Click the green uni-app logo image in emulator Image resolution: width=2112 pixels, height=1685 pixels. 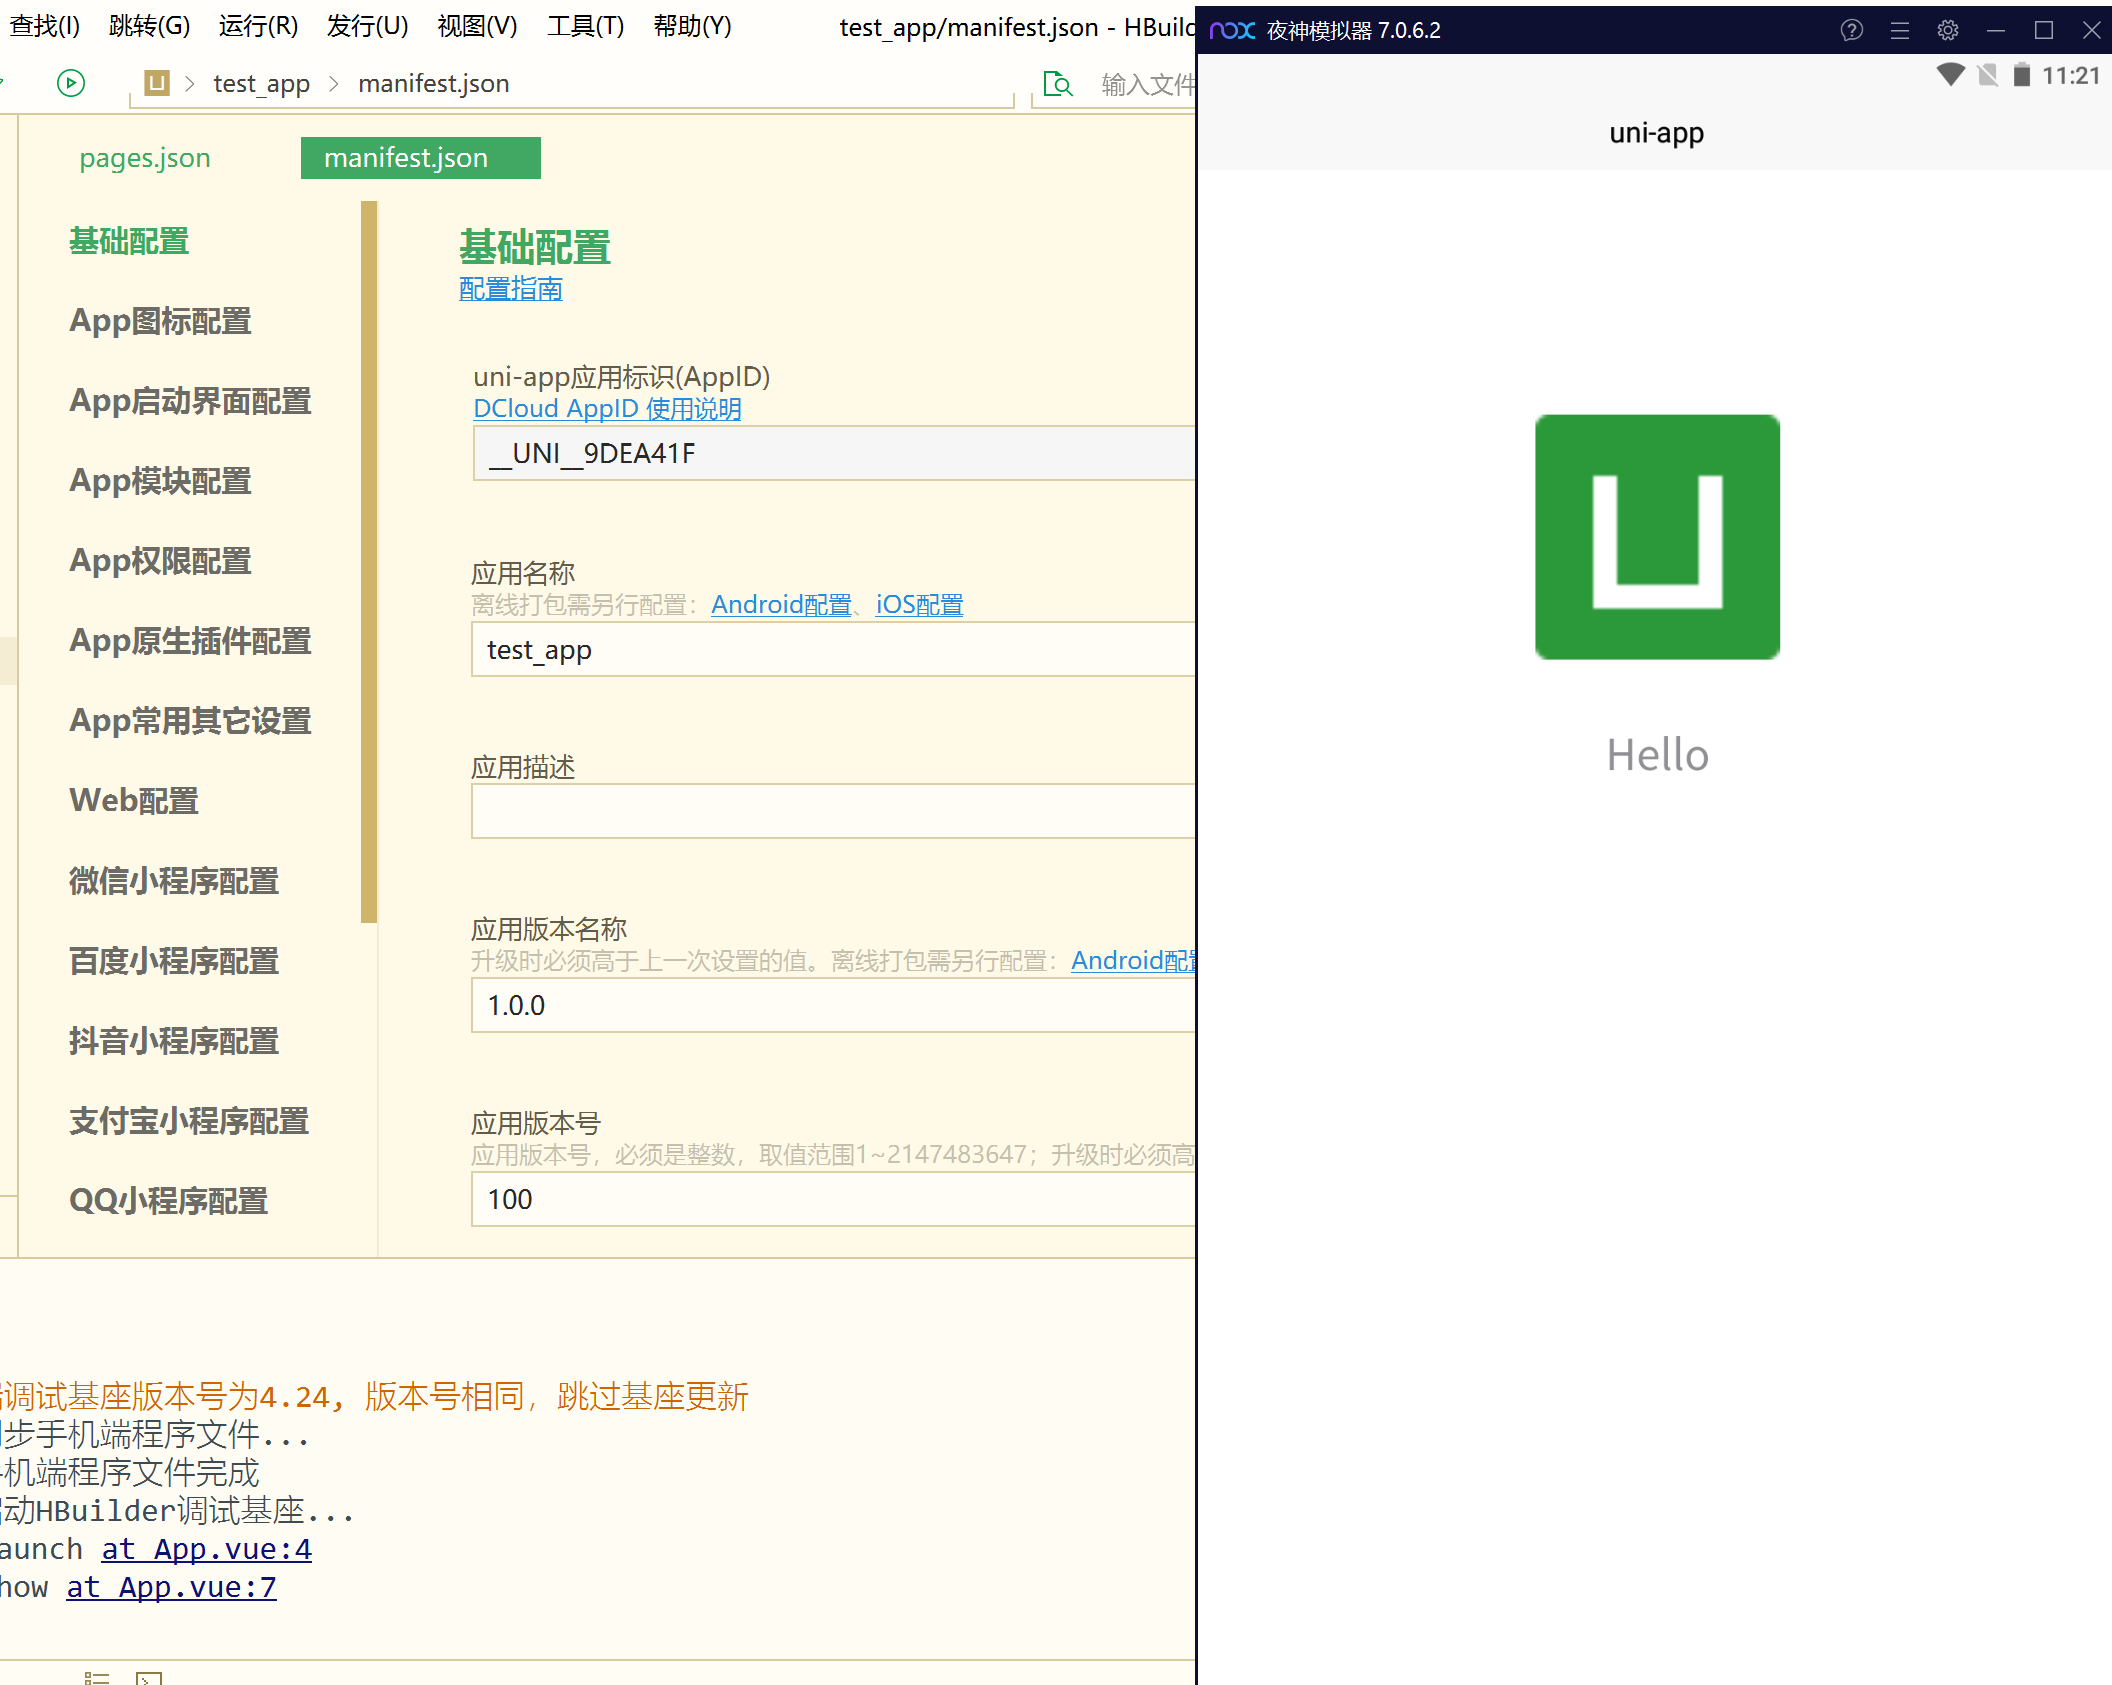pyautogui.click(x=1657, y=537)
